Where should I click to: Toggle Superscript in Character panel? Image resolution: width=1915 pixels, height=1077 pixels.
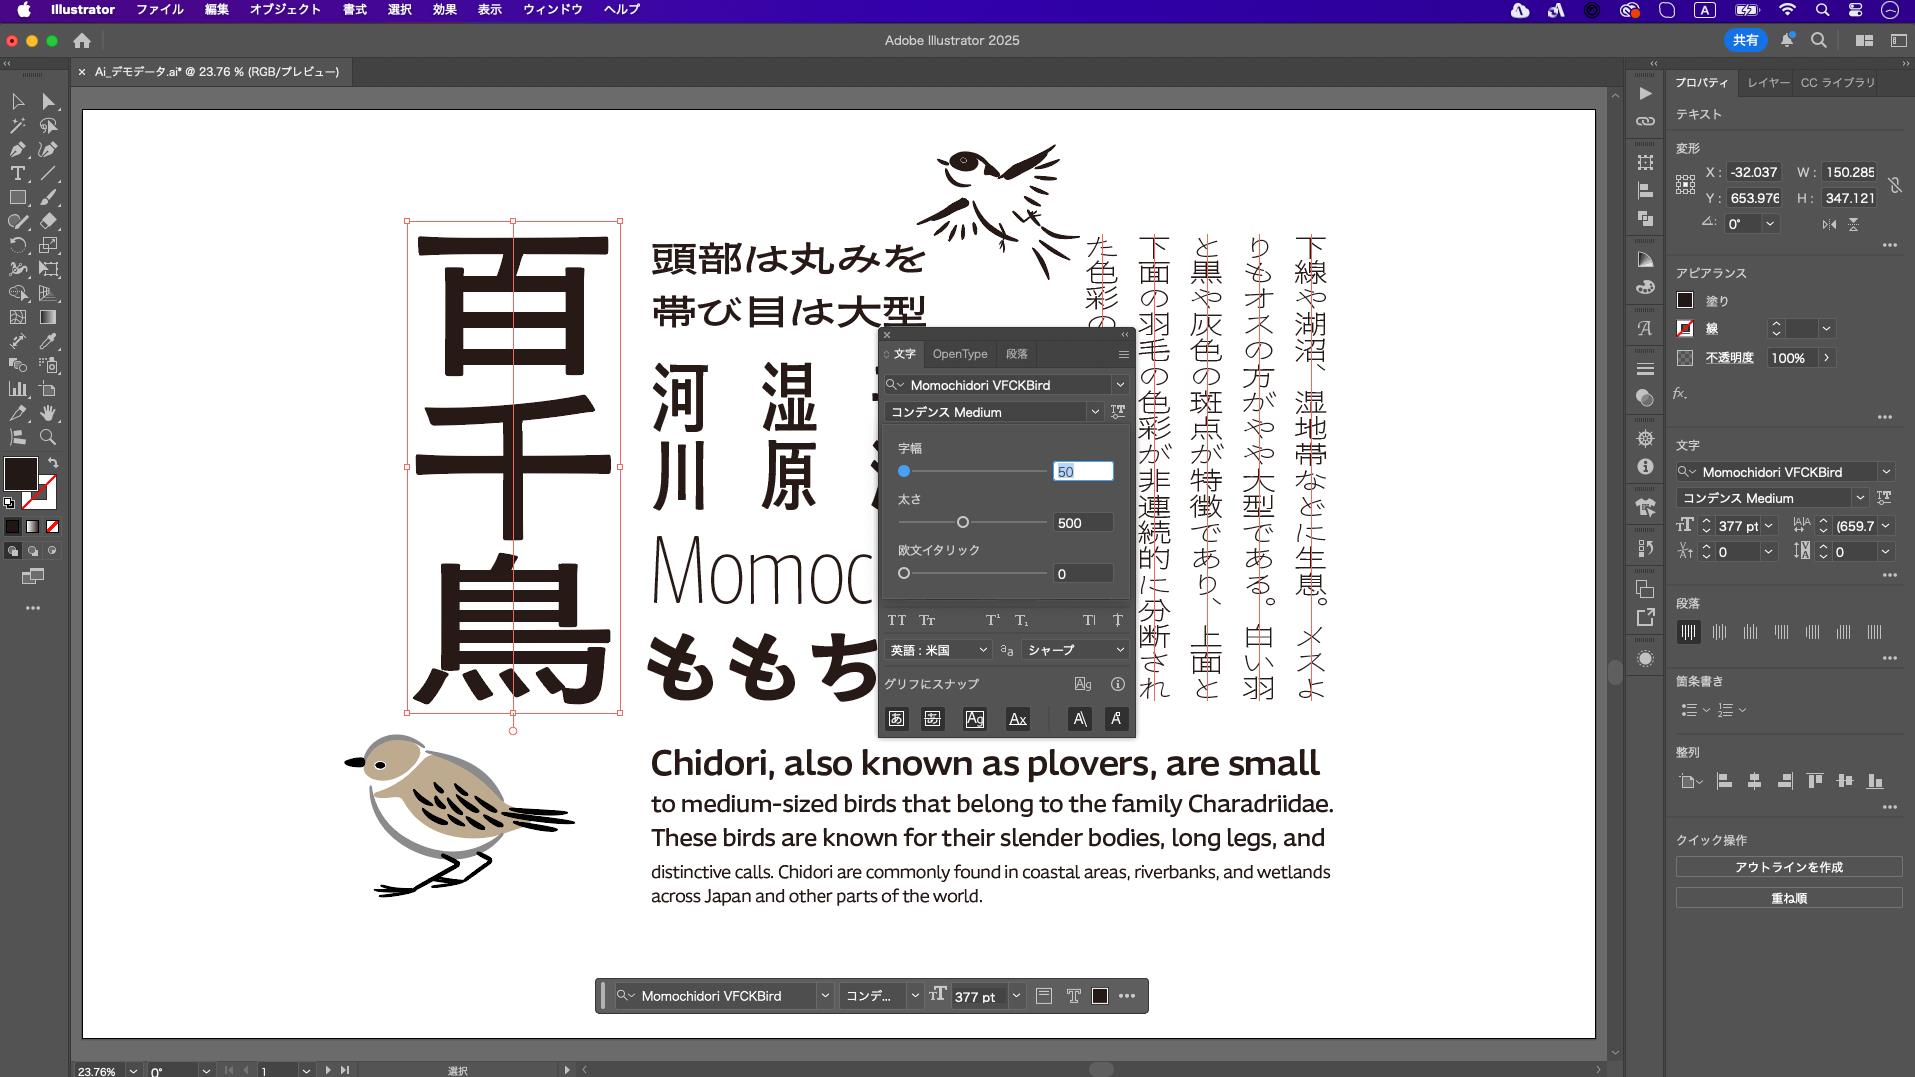pos(992,620)
